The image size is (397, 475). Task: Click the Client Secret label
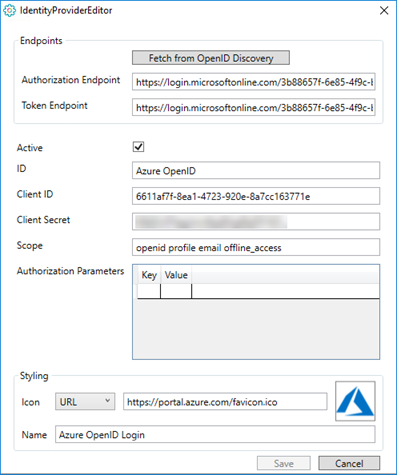43,220
